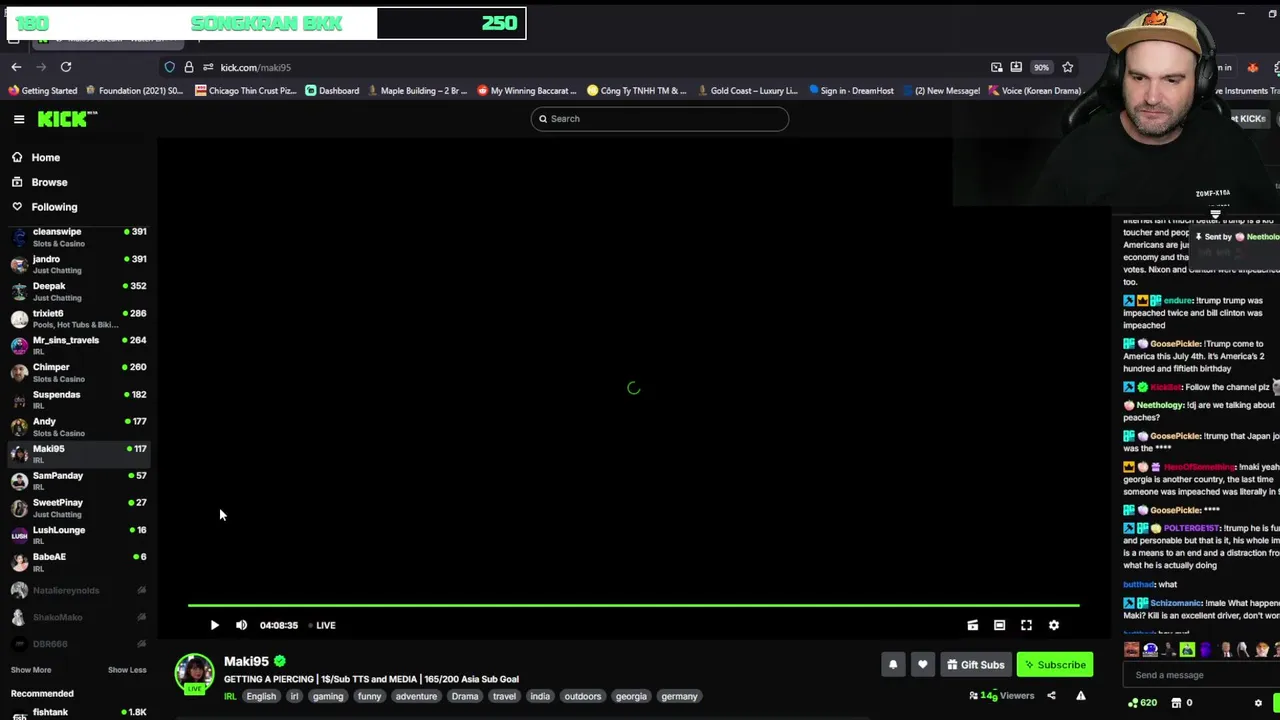
Task: Jump to LIVE in the player
Action: tap(322, 625)
